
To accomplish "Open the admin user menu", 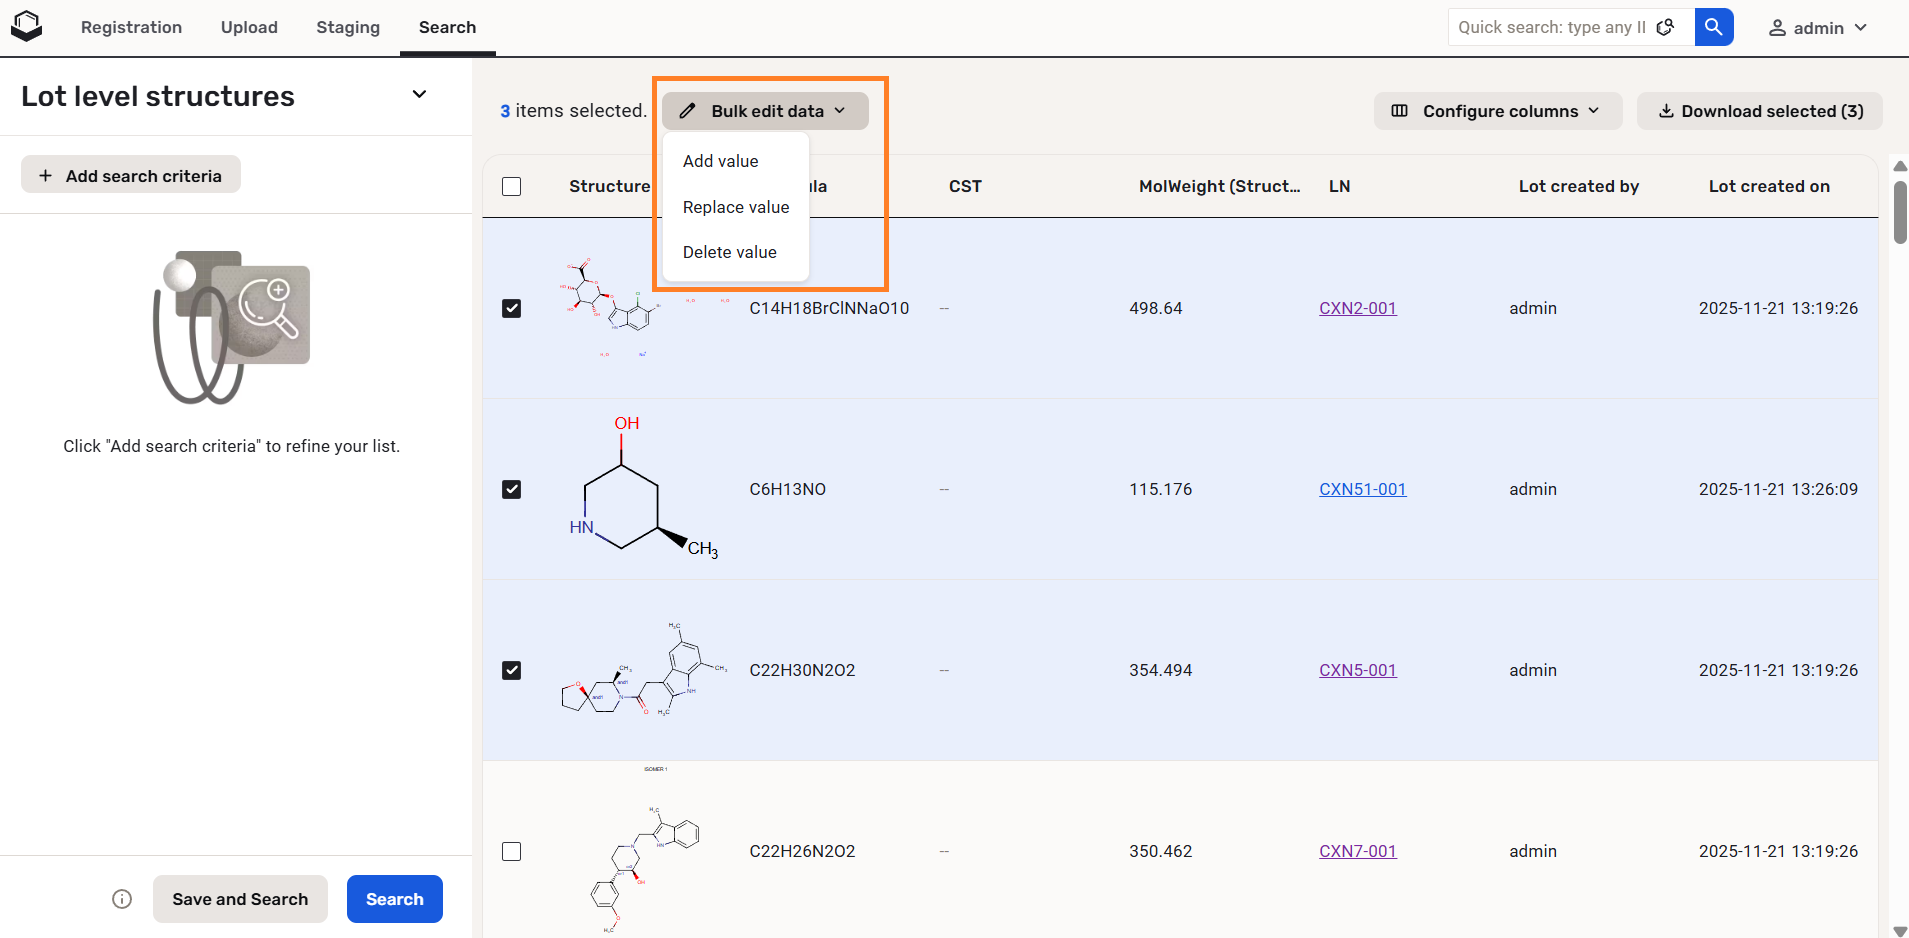I will pyautogui.click(x=1817, y=28).
